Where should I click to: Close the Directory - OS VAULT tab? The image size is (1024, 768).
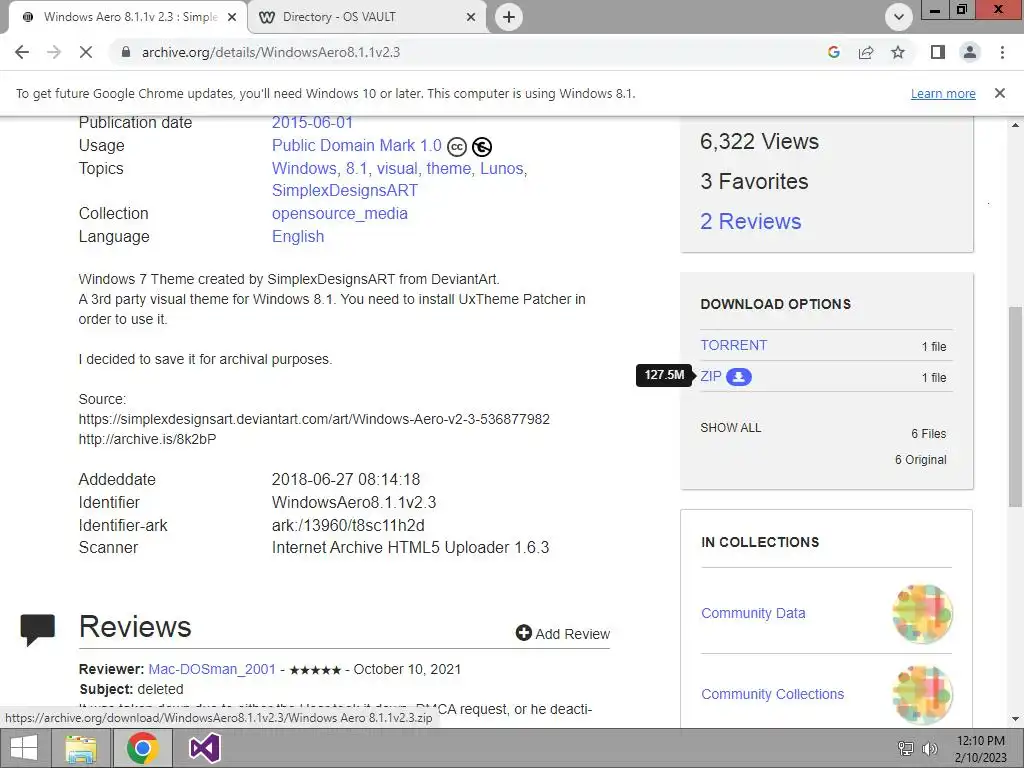click(470, 17)
